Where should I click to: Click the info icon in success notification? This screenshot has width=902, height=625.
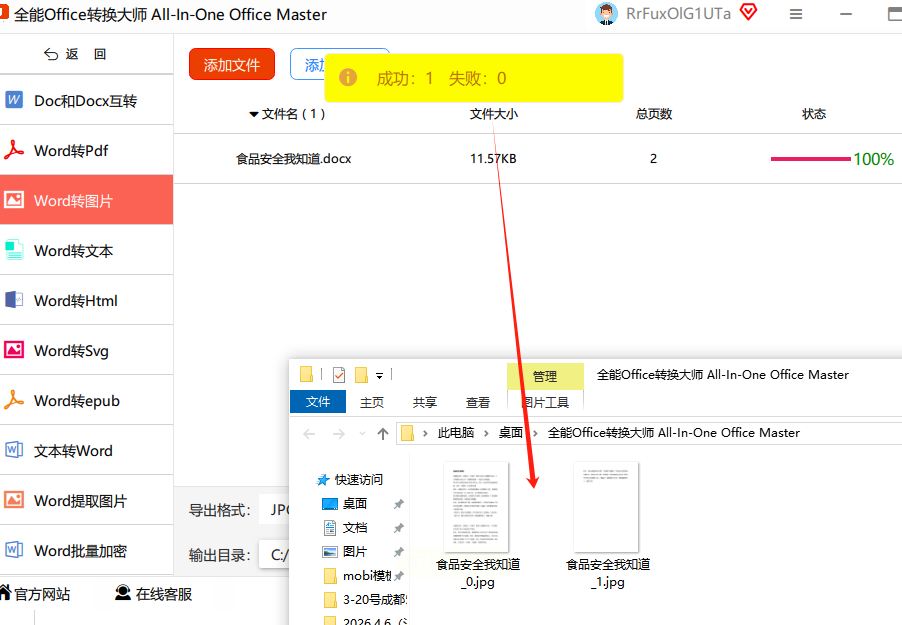(x=347, y=77)
